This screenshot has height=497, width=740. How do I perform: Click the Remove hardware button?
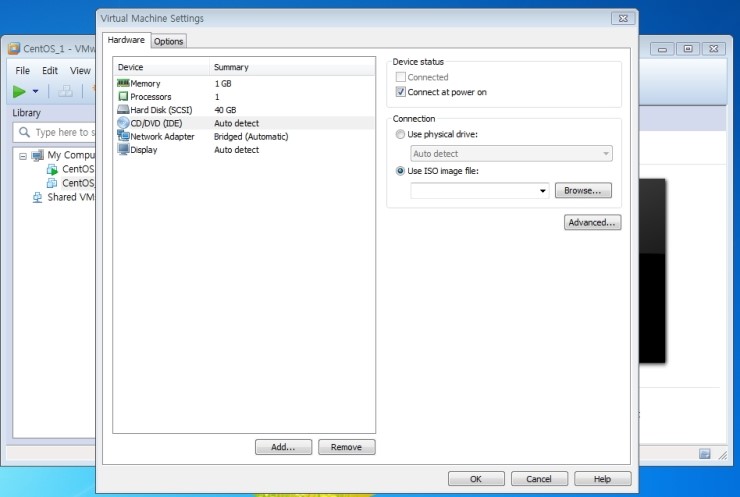(x=346, y=447)
